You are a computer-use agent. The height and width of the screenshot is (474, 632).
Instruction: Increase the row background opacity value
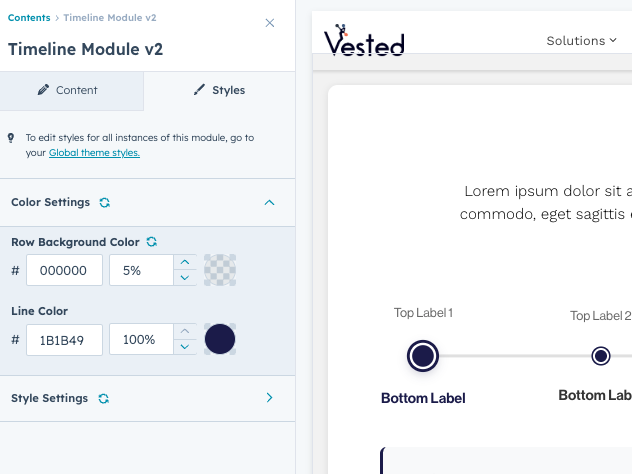pos(185,263)
